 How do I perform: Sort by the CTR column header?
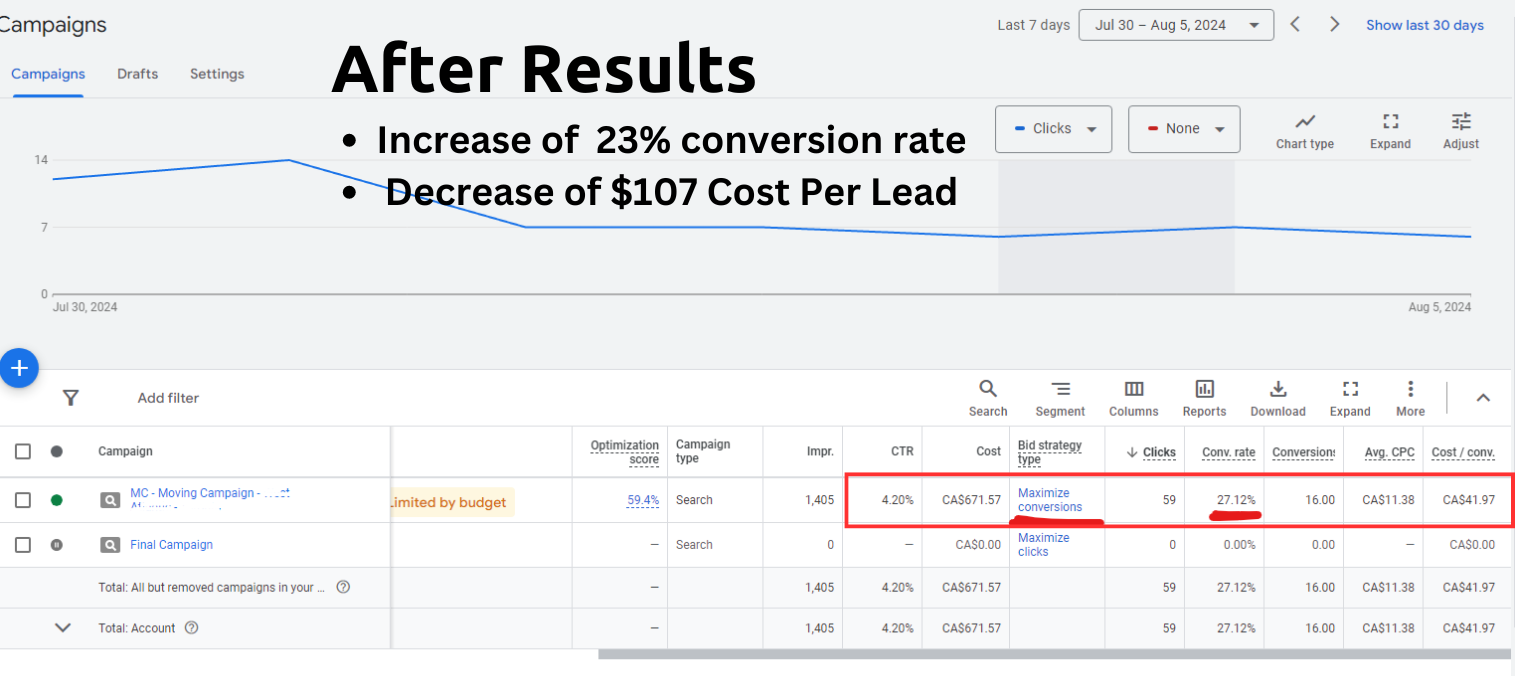(902, 452)
